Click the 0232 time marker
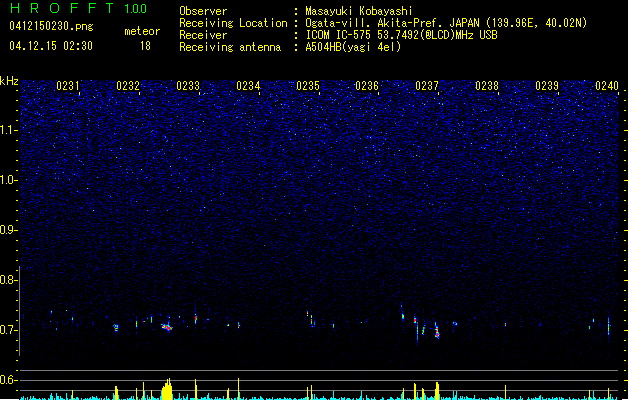This screenshot has height=400, width=629. 128,86
